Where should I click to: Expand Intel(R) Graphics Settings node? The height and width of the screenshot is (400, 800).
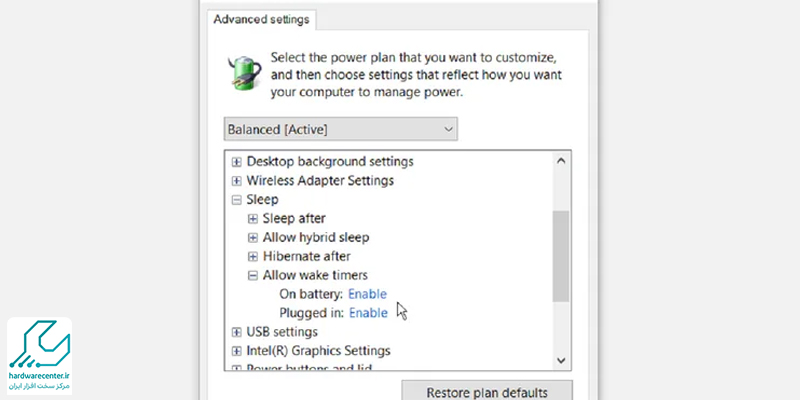click(x=237, y=351)
